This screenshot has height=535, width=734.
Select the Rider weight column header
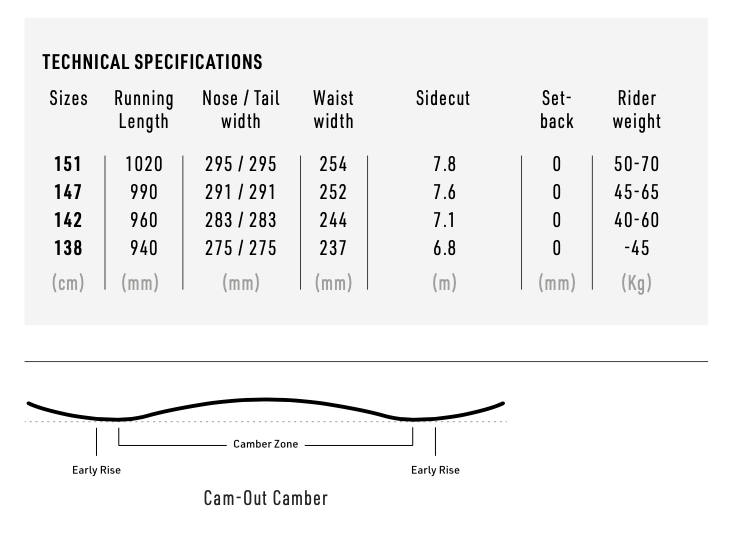pos(637,110)
